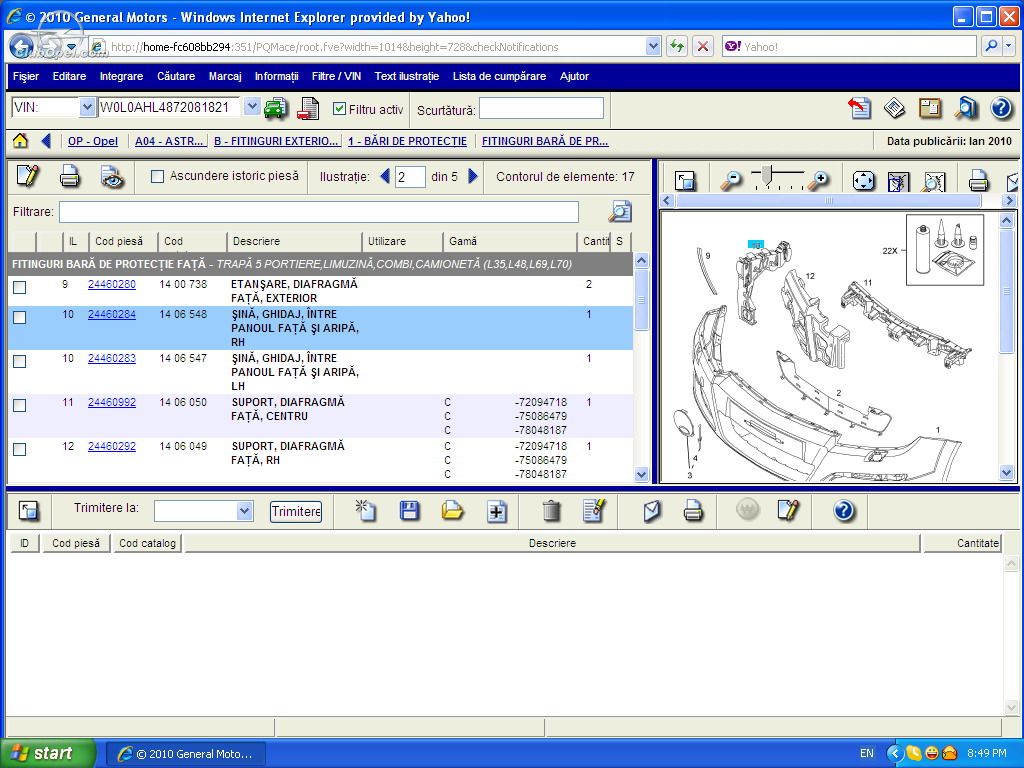The height and width of the screenshot is (768, 1024).
Task: Open shopping list help icon
Action: click(x=843, y=511)
